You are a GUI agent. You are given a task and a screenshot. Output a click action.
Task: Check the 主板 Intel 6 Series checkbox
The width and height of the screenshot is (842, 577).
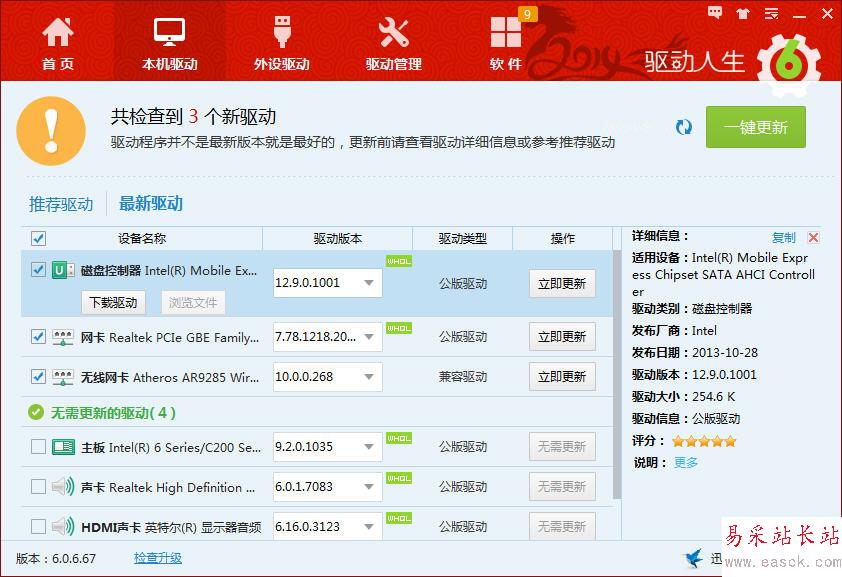click(x=38, y=447)
